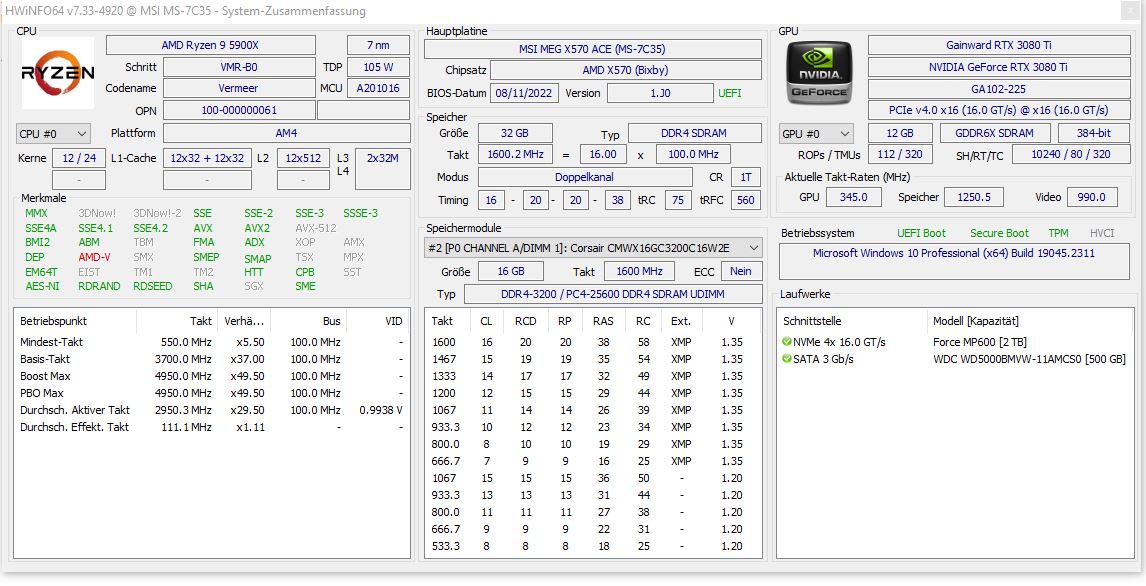The image size is (1146, 586).
Task: Click the 105 W TDP value
Action: pos(378,67)
